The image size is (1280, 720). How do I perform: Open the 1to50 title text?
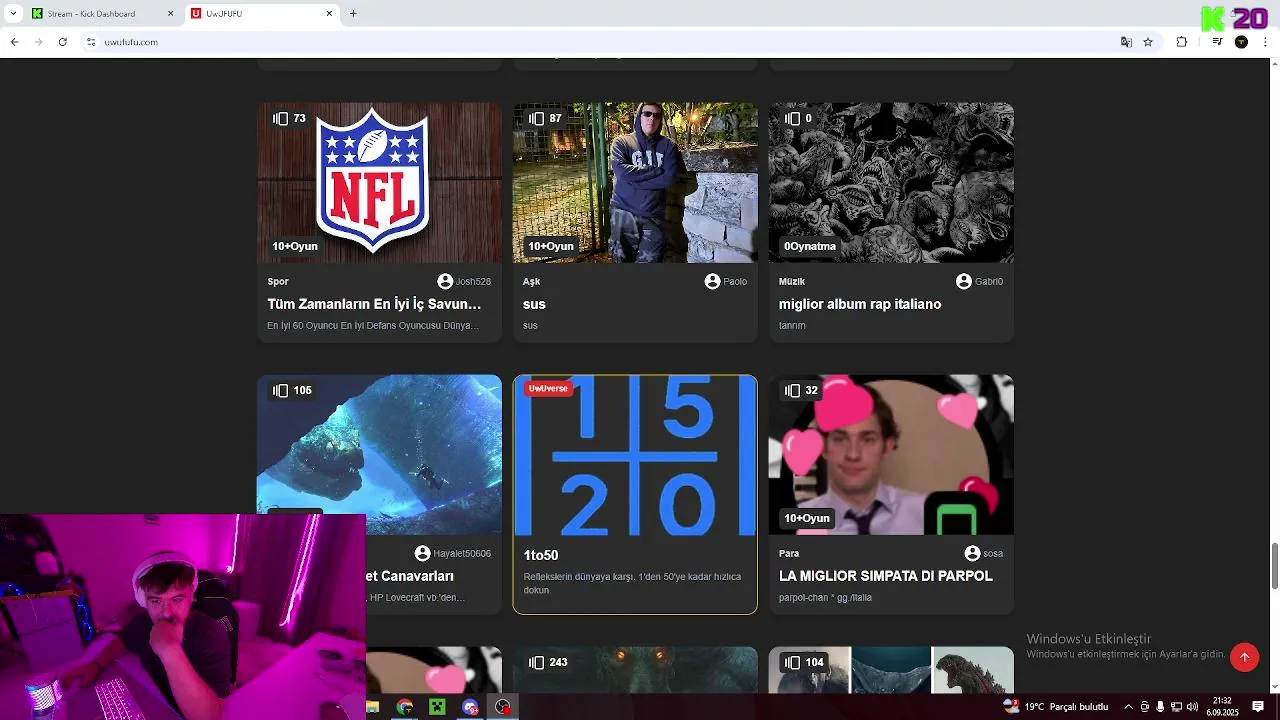[541, 555]
